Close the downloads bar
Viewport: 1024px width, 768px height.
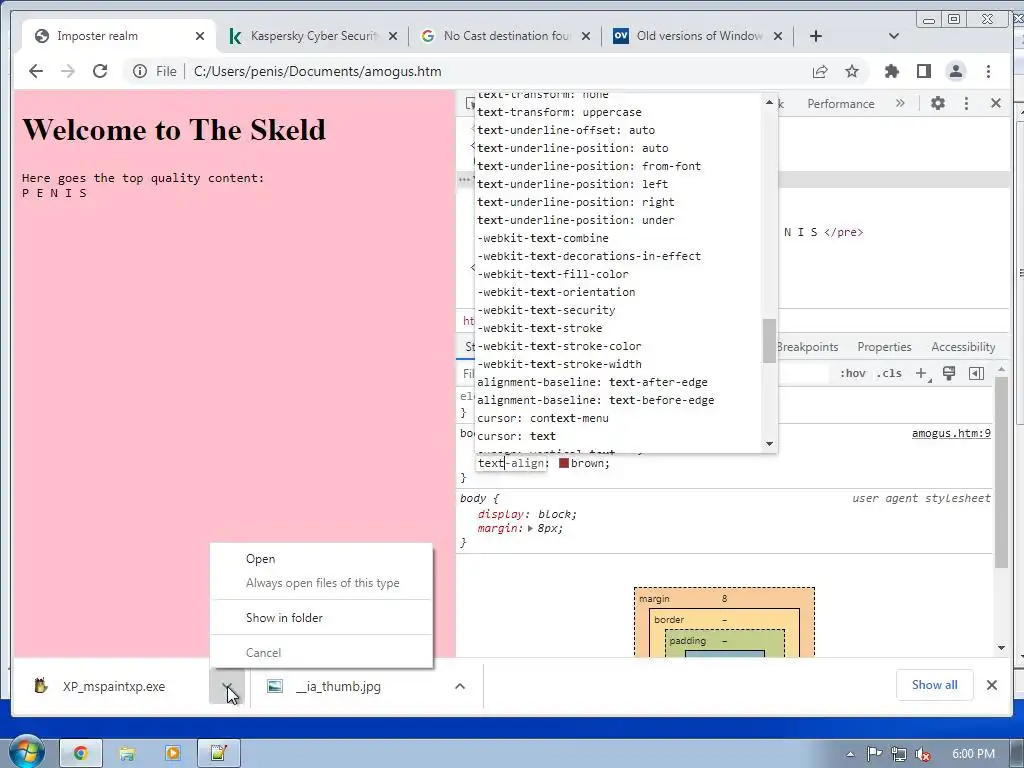pos(992,685)
